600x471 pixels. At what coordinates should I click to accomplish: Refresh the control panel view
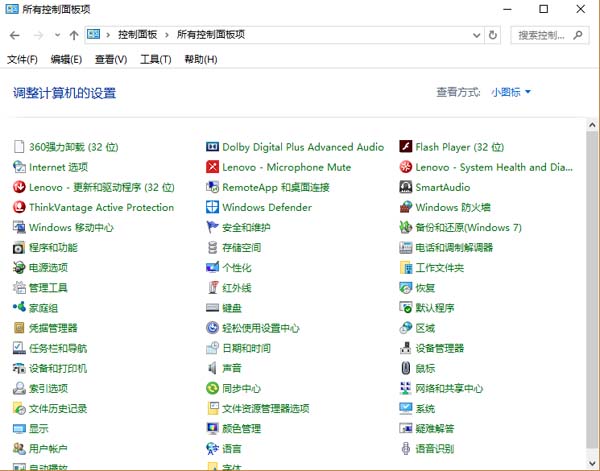pos(493,36)
